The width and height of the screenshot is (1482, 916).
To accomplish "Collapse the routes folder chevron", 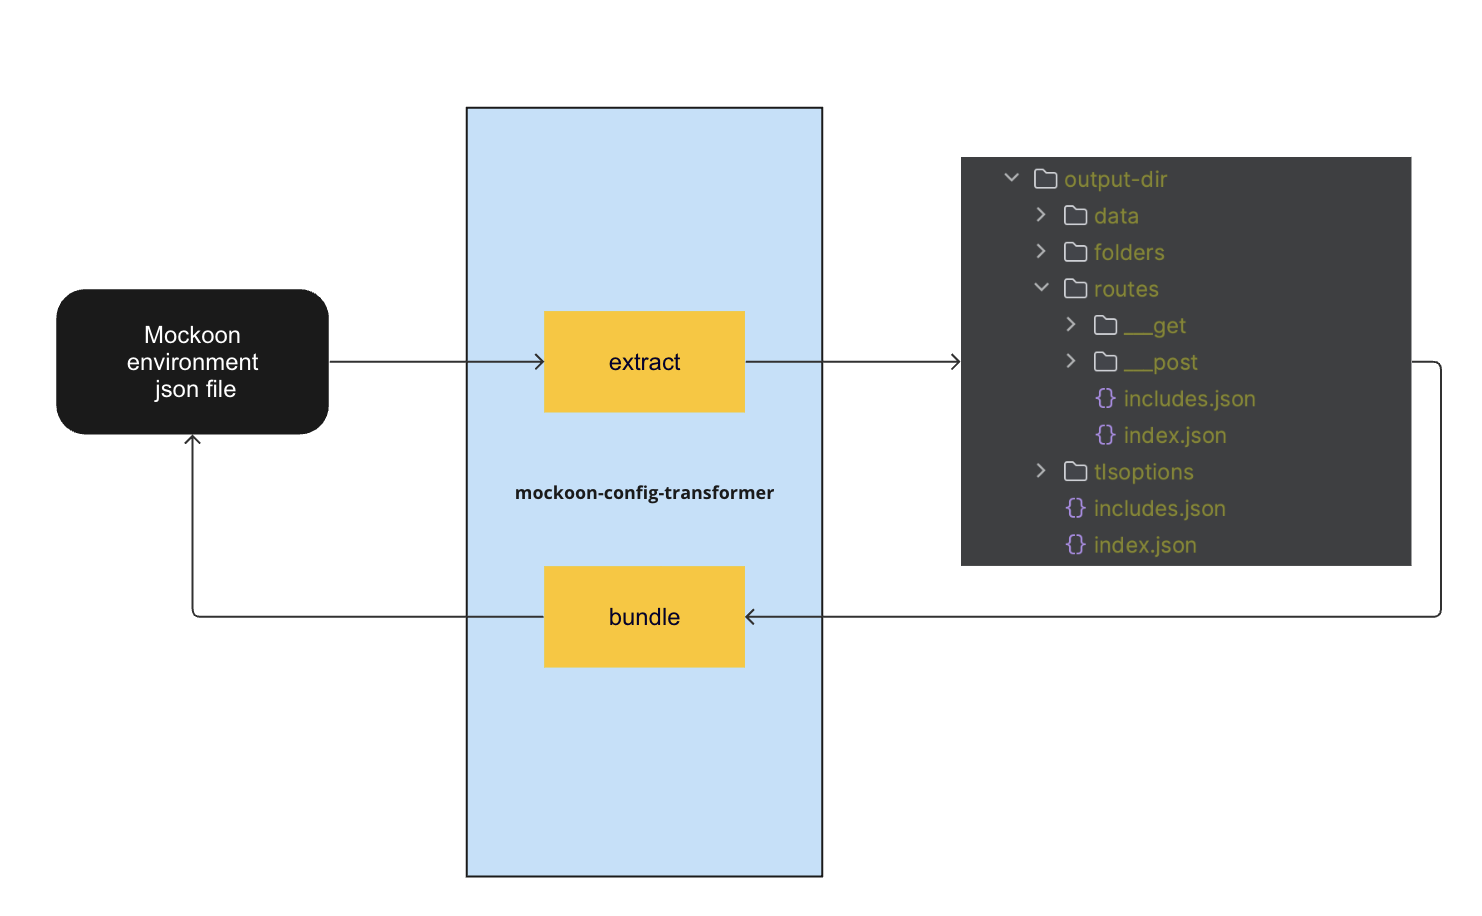I will (1042, 288).
